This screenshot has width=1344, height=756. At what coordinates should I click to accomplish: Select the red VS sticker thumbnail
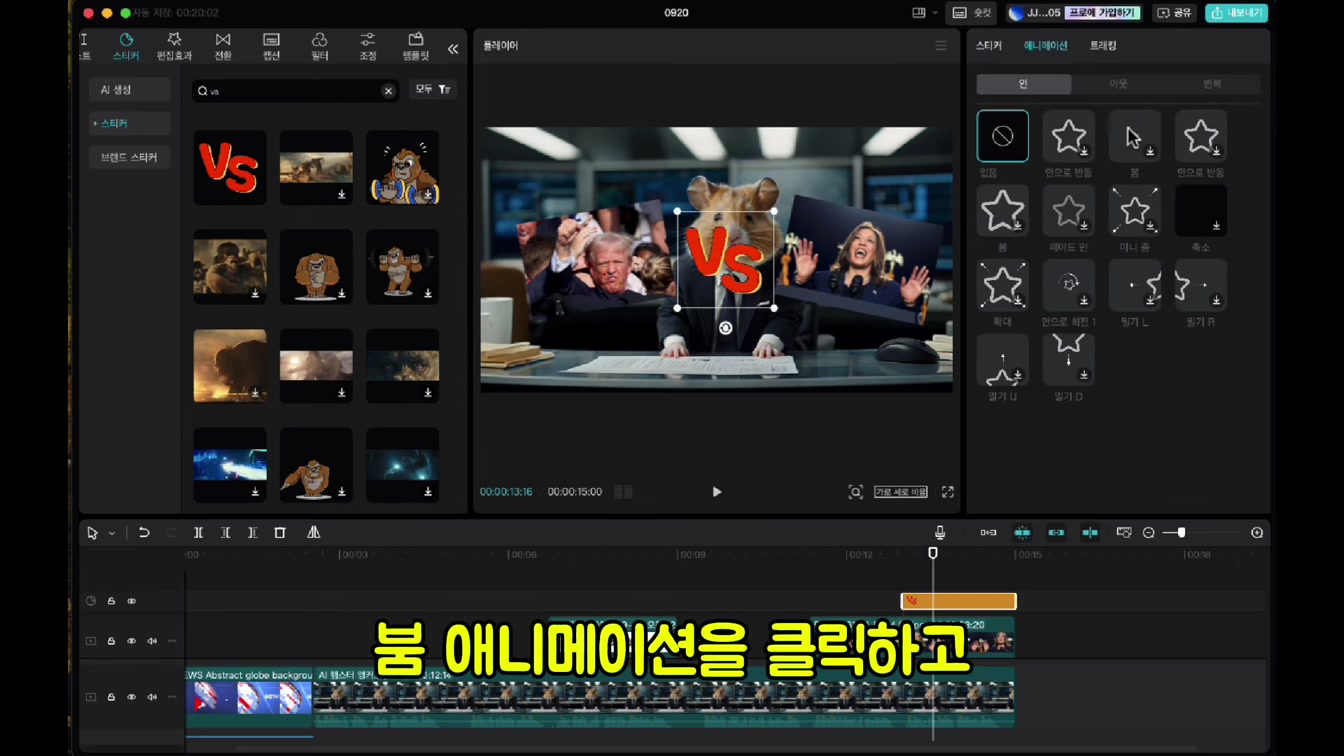230,167
